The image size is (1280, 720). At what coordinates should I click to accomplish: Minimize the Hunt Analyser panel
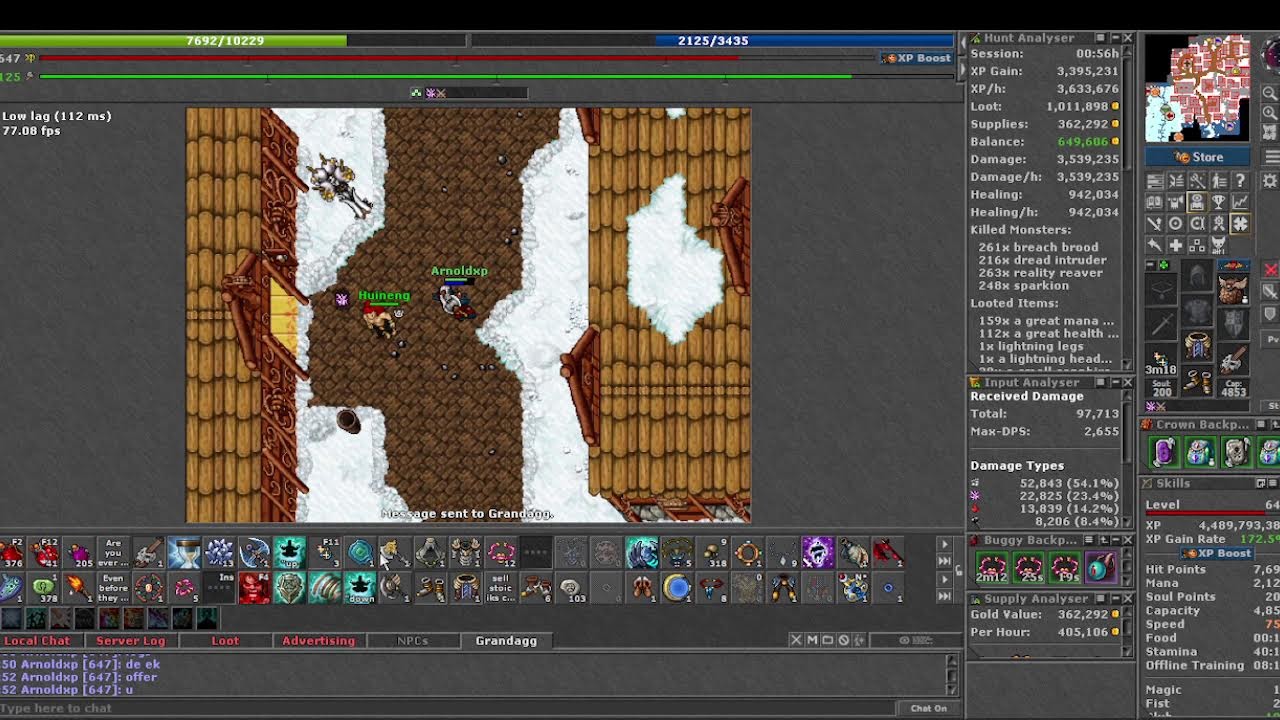pyautogui.click(x=1115, y=38)
